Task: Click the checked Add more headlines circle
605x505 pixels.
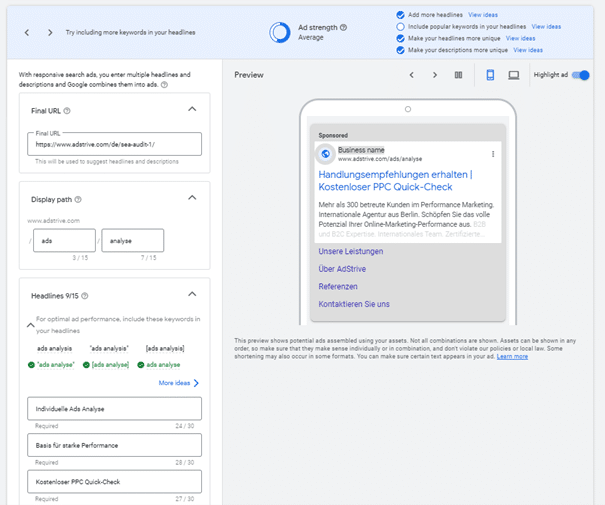Action: click(x=401, y=15)
